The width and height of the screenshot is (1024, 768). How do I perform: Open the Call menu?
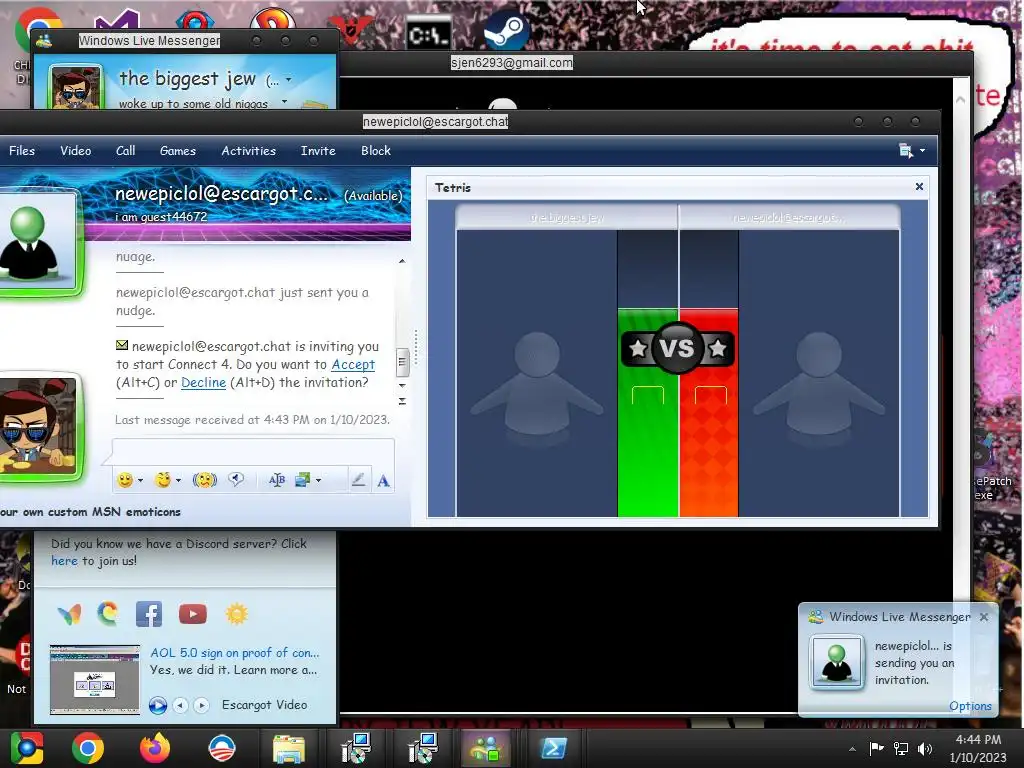125,151
